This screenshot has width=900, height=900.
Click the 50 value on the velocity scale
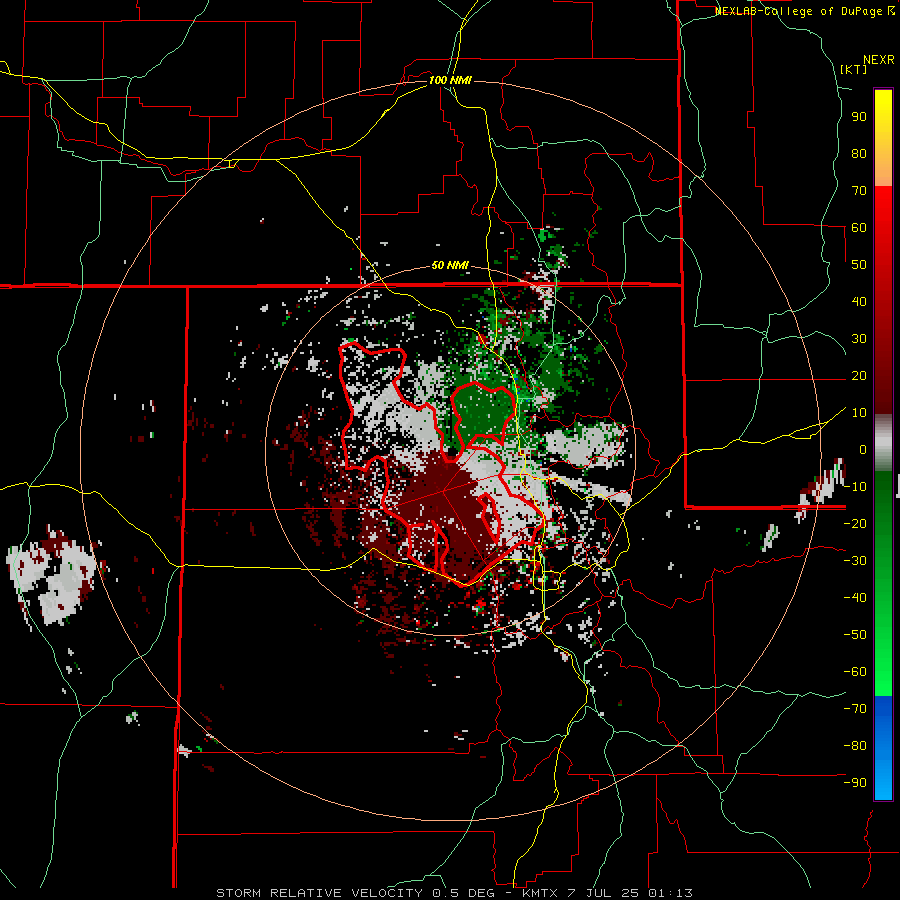tap(859, 265)
